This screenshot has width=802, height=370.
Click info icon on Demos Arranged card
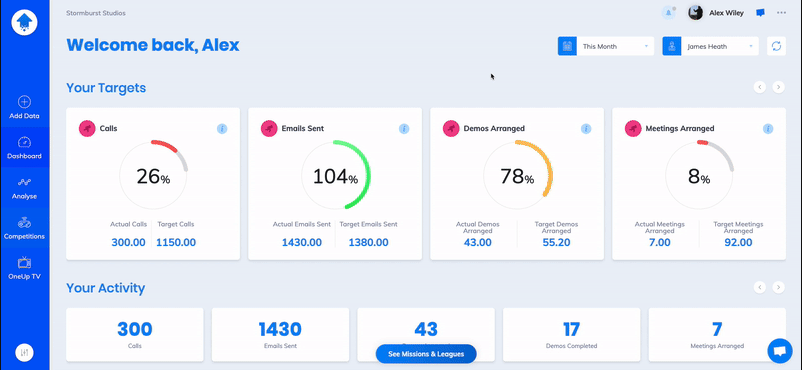tap(586, 129)
